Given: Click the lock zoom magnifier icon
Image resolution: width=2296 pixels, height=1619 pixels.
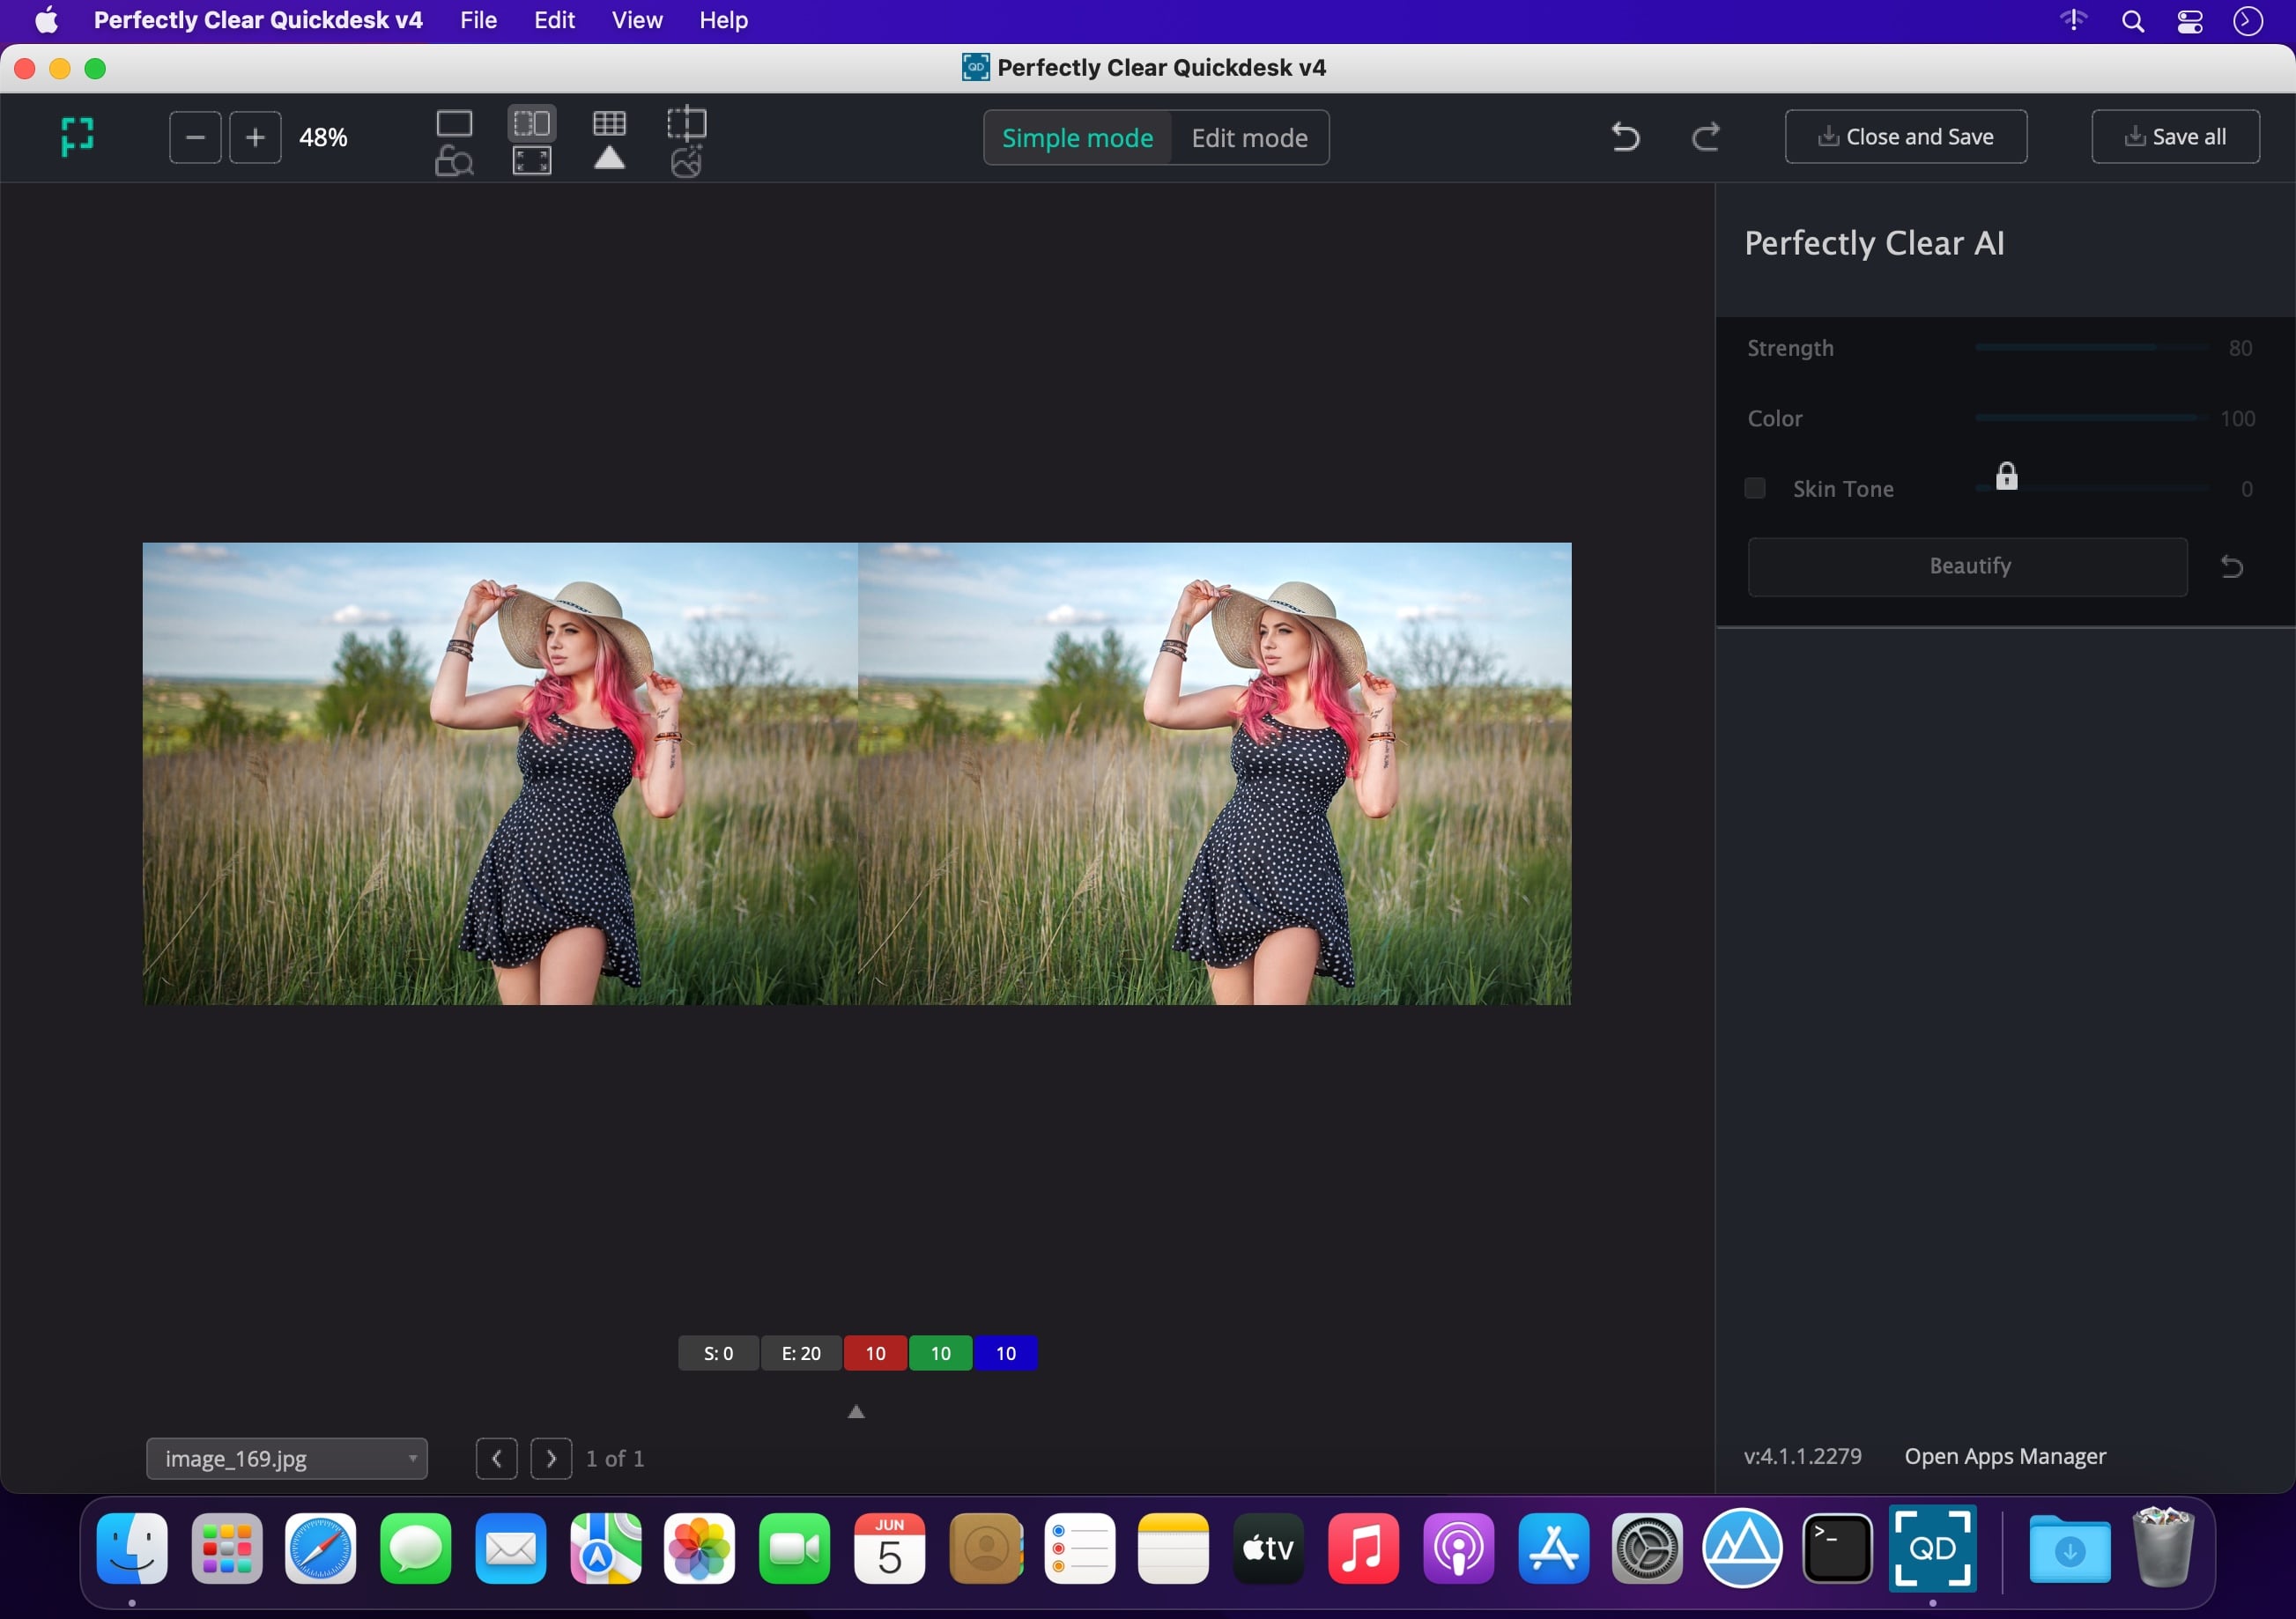Looking at the screenshot, I should point(454,161).
